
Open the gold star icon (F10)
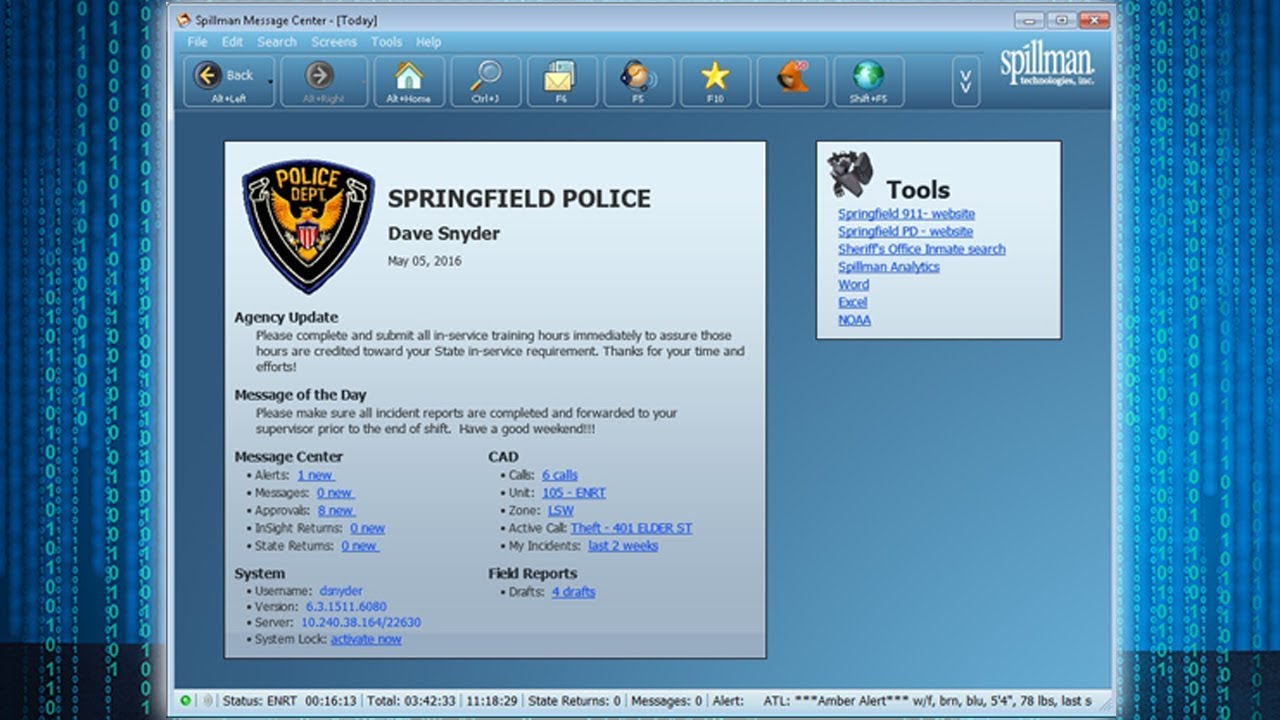715,81
